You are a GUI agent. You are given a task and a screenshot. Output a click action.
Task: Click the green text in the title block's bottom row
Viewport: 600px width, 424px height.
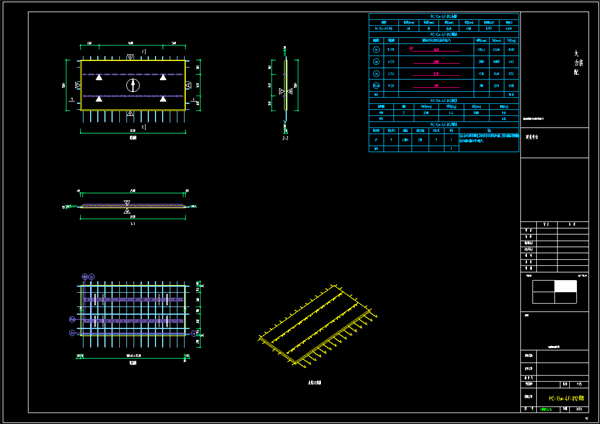click(546, 409)
